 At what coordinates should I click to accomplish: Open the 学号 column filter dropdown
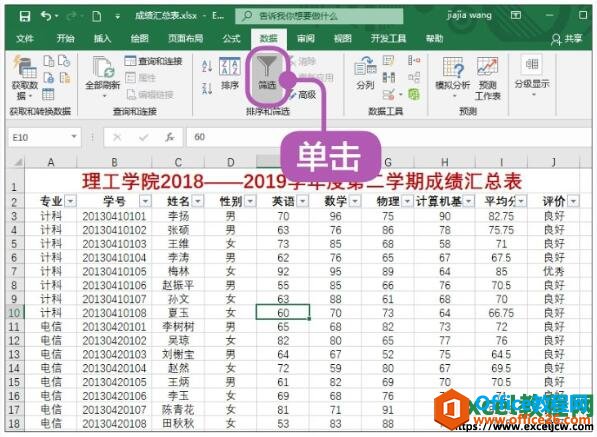click(145, 201)
